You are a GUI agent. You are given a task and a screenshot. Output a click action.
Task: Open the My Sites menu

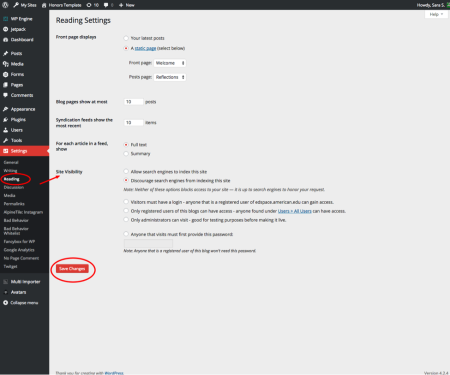pos(25,5)
